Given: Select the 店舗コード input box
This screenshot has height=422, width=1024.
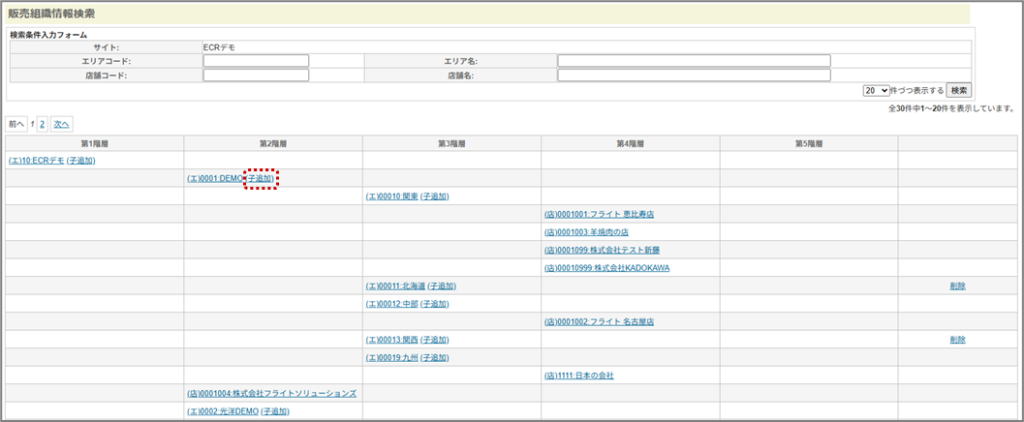Looking at the screenshot, I should click(x=256, y=75).
